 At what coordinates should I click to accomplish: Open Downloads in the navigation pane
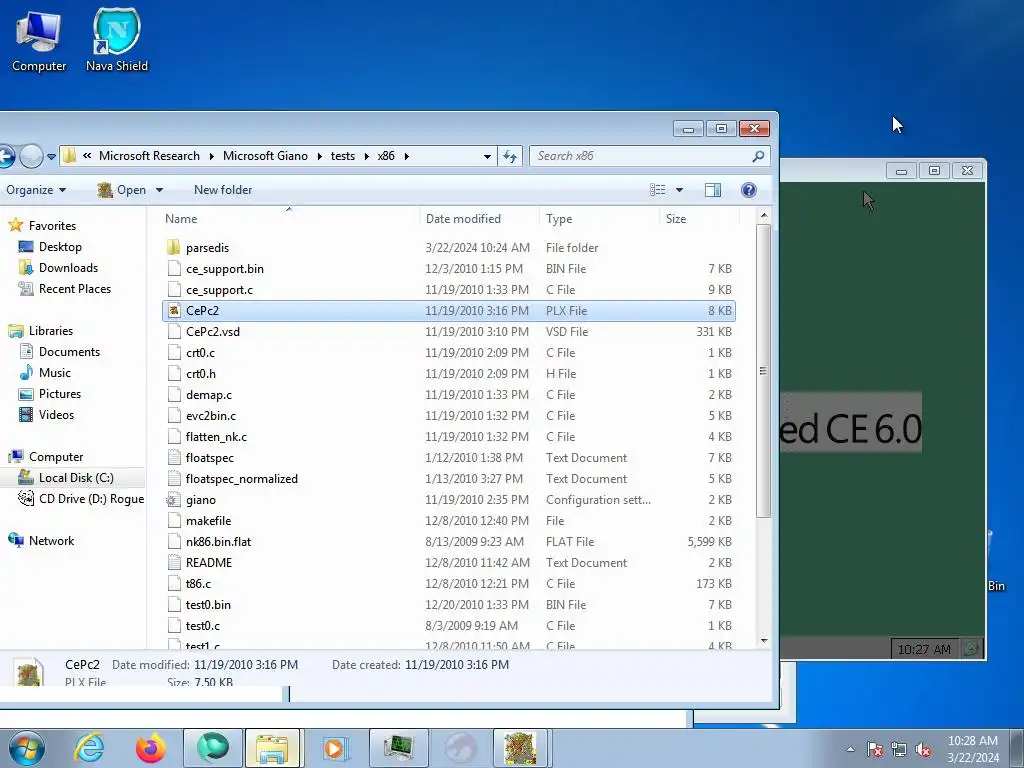tap(68, 268)
